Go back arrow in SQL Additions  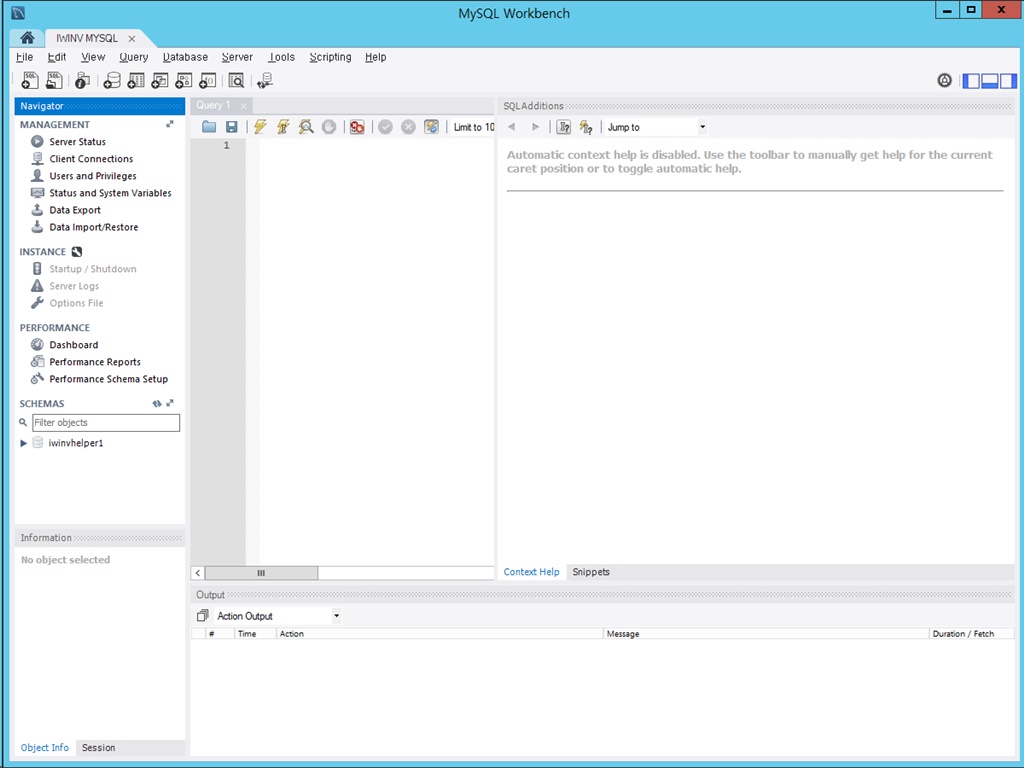(x=512, y=127)
